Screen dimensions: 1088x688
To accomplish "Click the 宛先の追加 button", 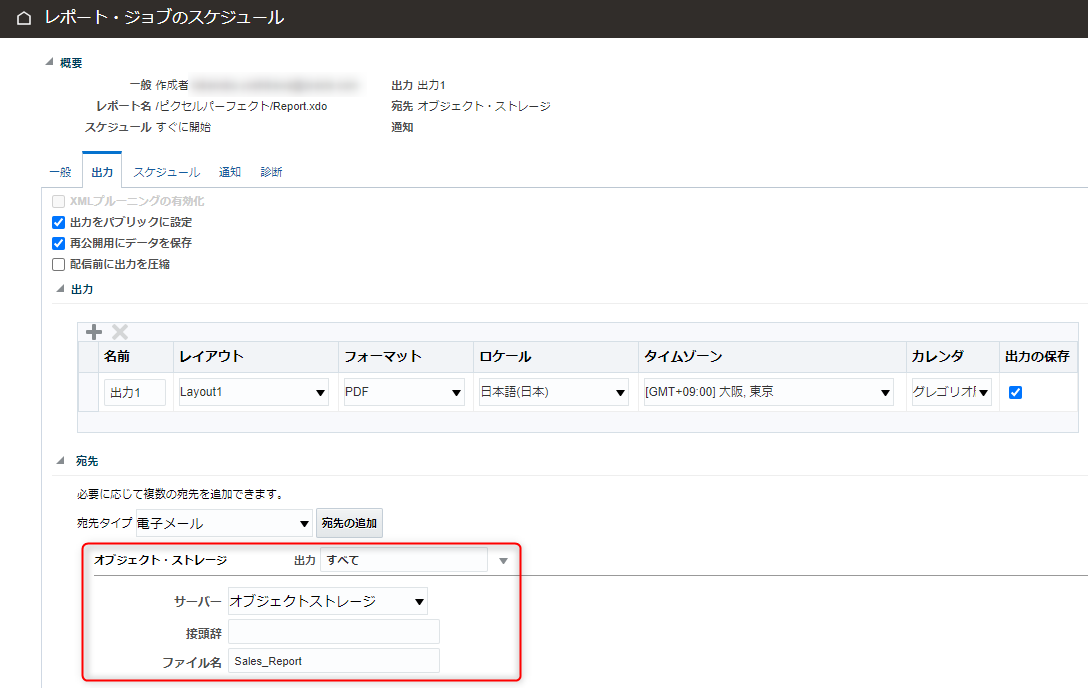I will click(x=349, y=523).
